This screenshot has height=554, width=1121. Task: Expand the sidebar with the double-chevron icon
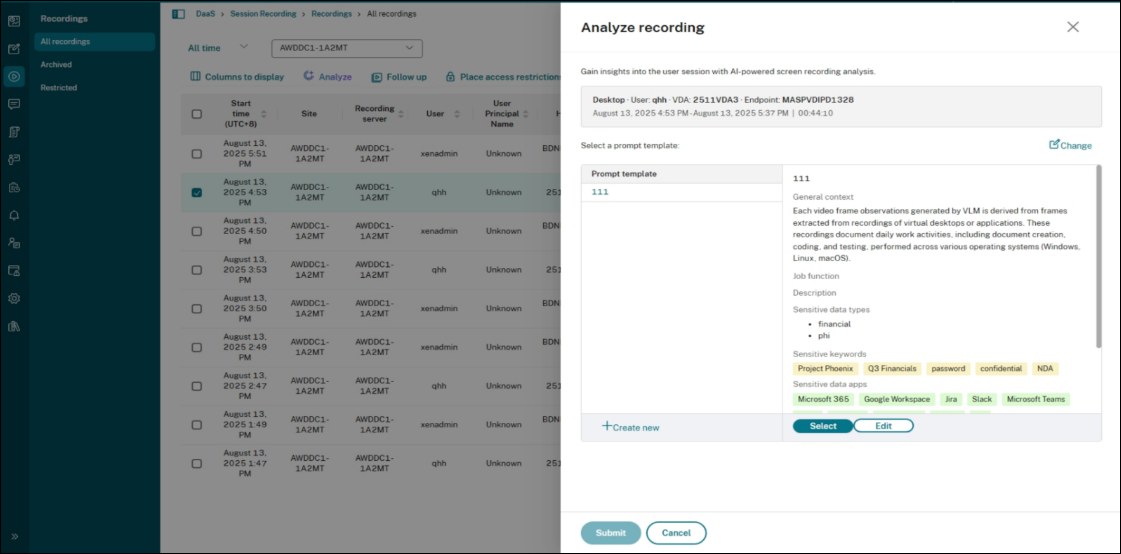click(14, 536)
